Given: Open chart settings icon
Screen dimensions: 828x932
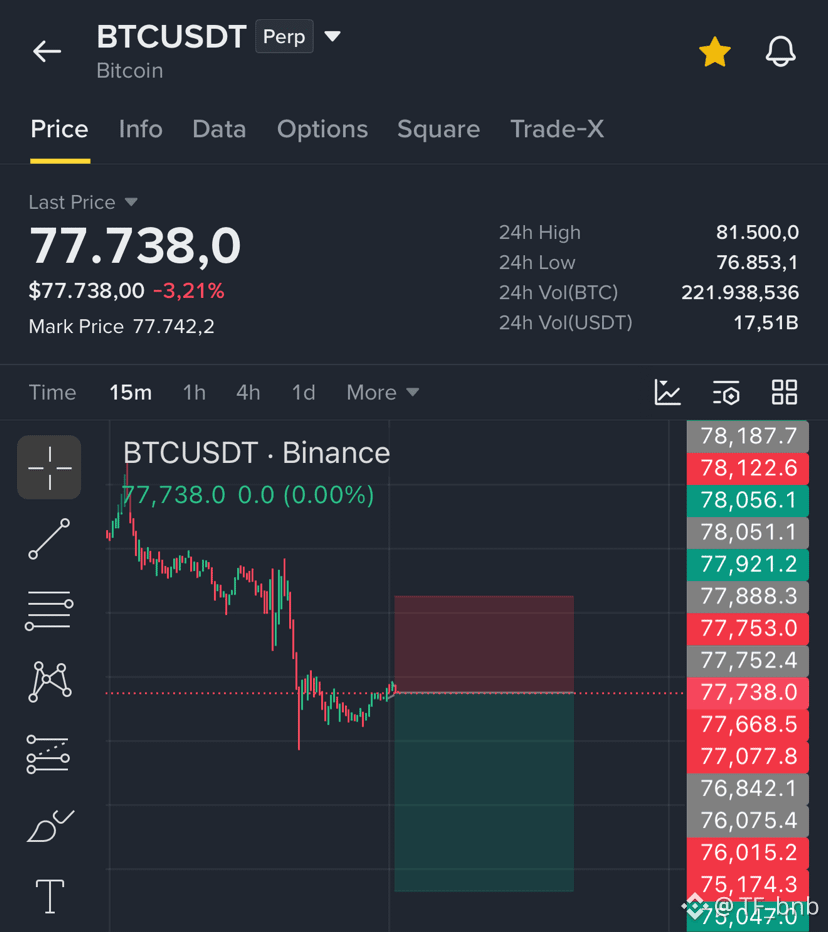Looking at the screenshot, I should coord(726,392).
